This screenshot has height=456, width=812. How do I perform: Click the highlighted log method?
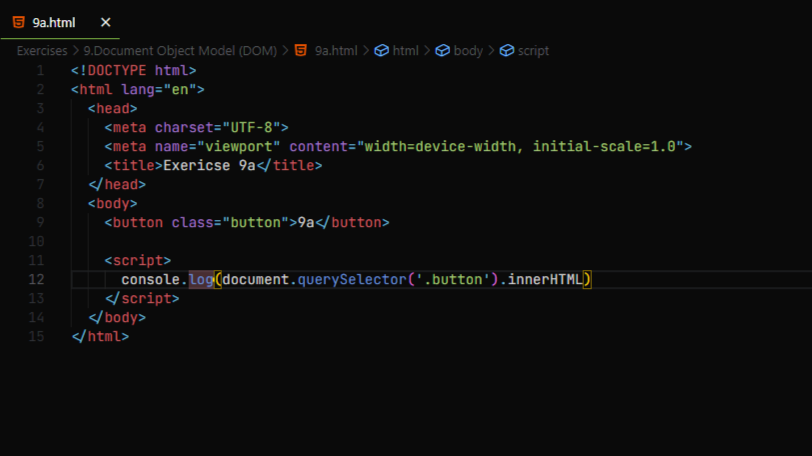click(201, 280)
